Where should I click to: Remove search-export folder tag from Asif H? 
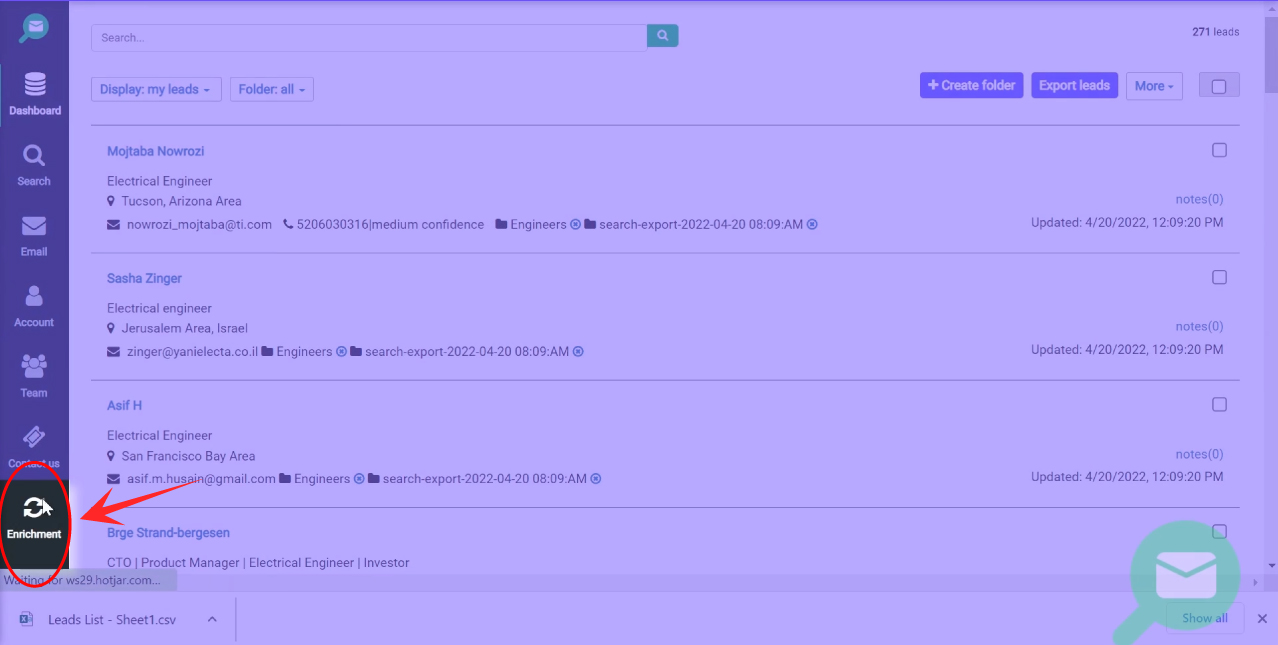click(596, 479)
